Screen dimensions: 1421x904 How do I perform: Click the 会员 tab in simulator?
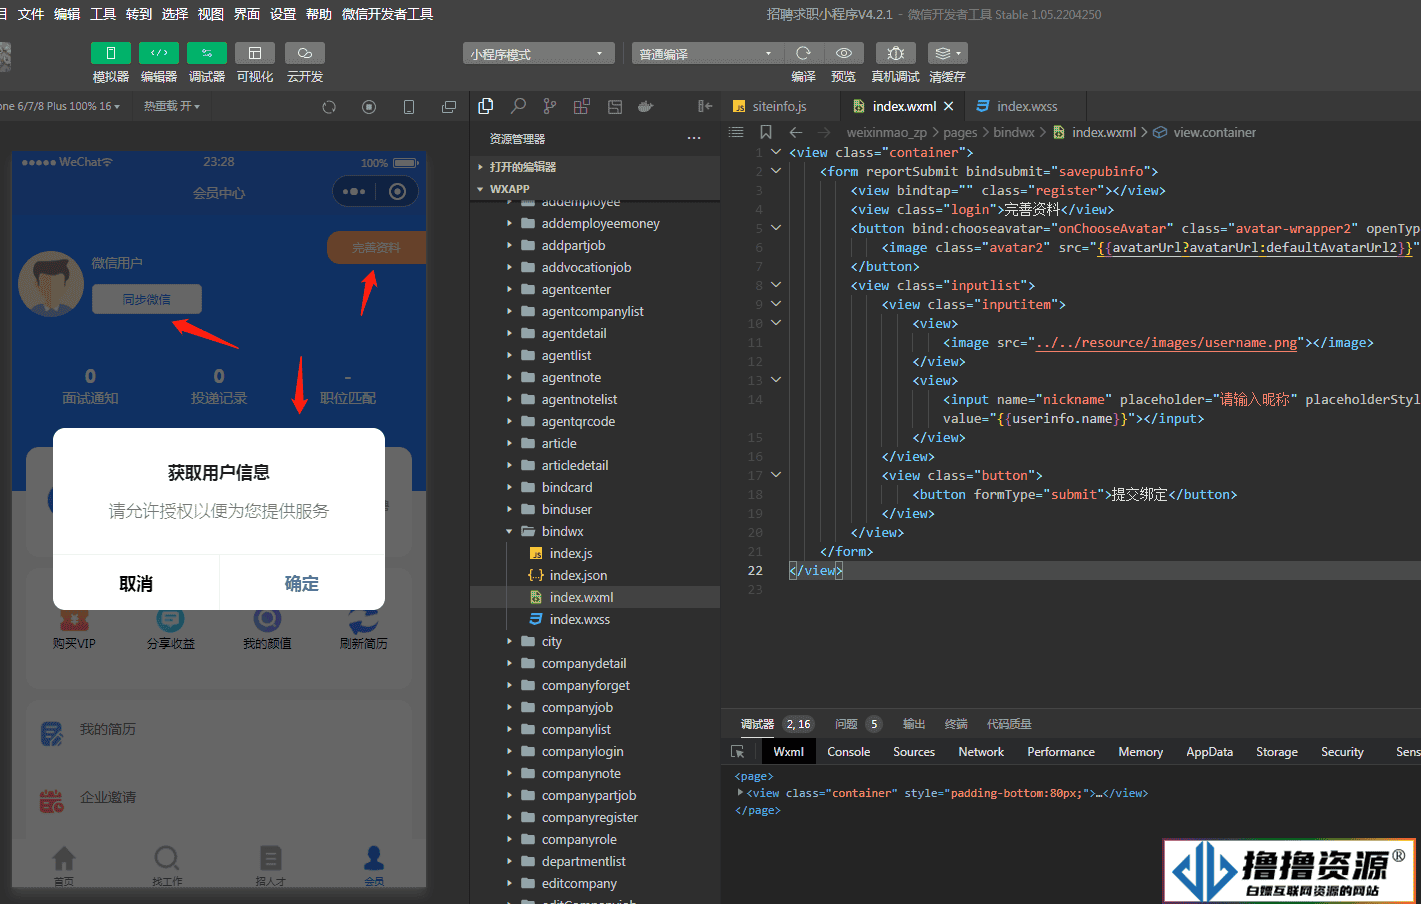coord(373,866)
